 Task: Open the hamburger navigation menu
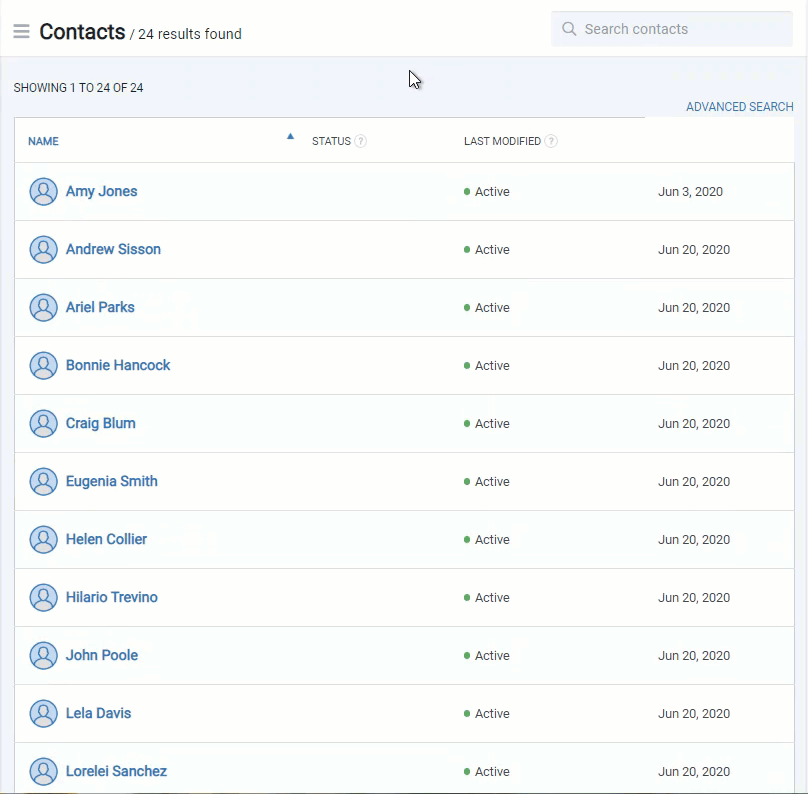pos(21,31)
